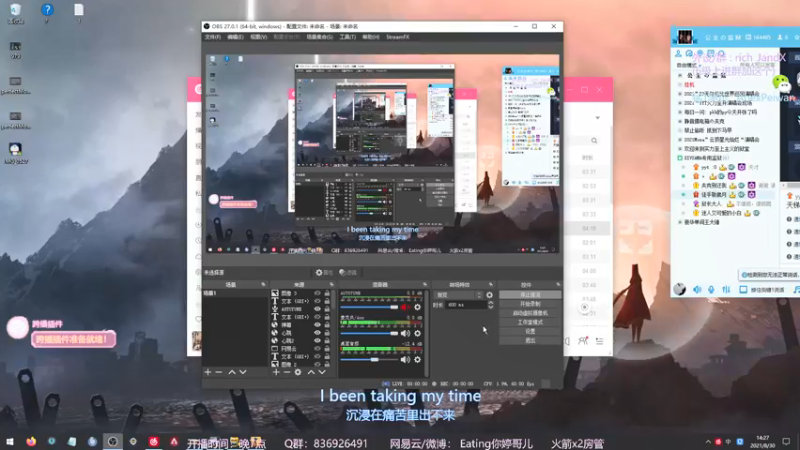
Task: Remove the selected source with the minus icon
Action: pos(287,372)
